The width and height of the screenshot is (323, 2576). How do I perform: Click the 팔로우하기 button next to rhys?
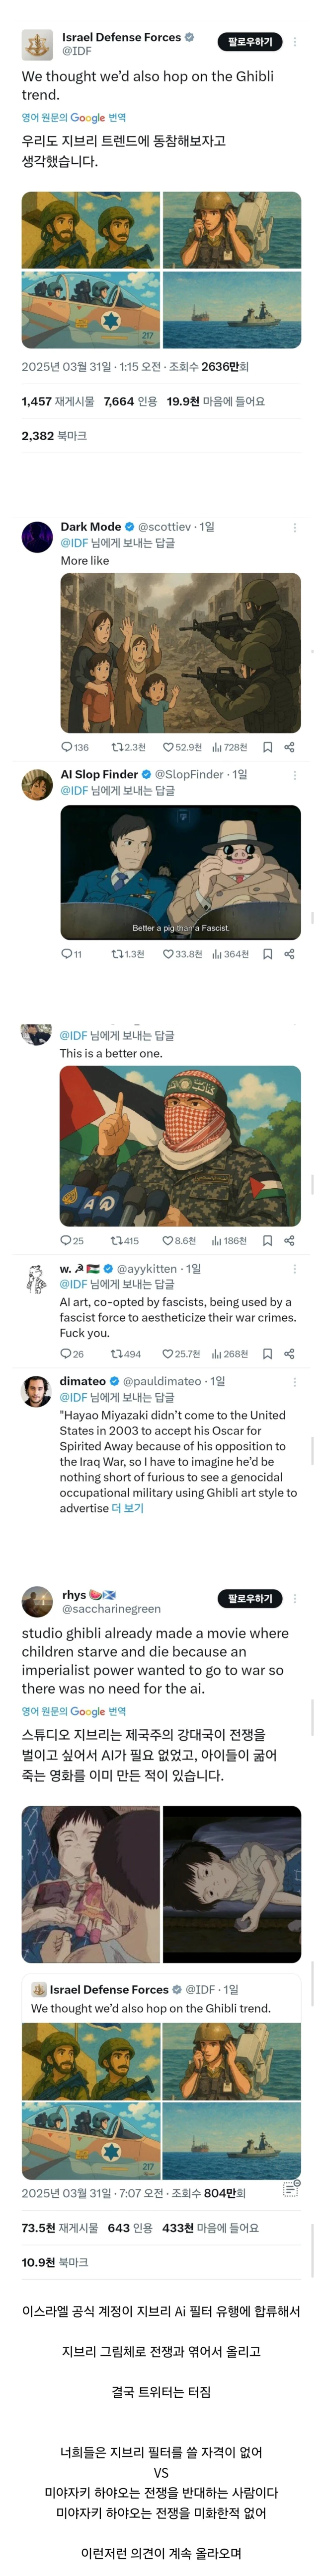[249, 1599]
